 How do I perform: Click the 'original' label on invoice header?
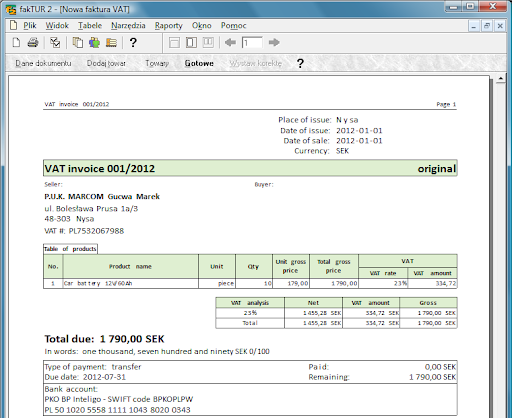[x=437, y=169]
